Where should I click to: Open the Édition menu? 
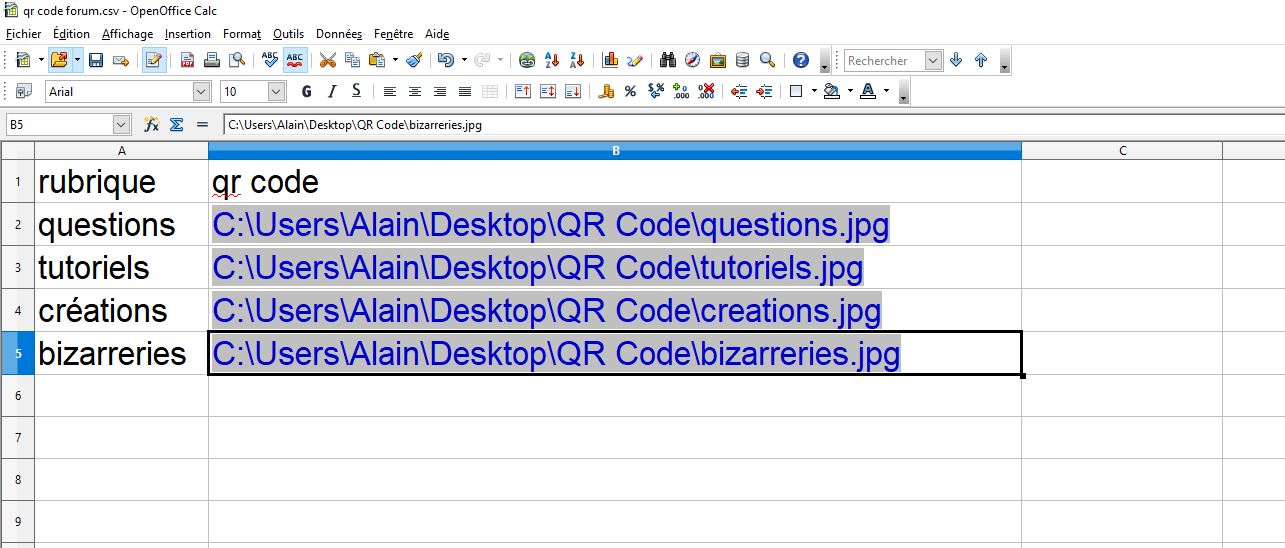pos(71,34)
